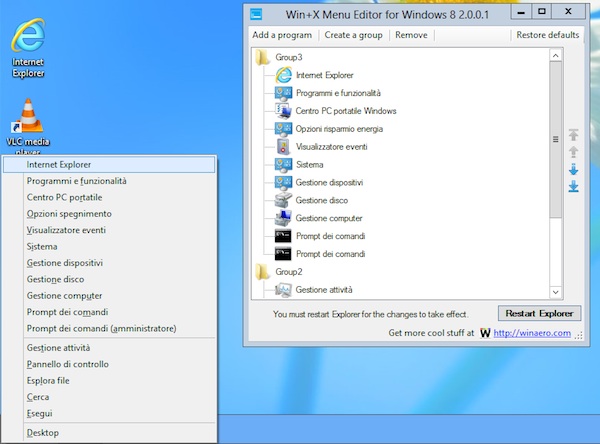Choose Internet Explorer in Win+X menu
This screenshot has height=444, width=600.
[109, 165]
